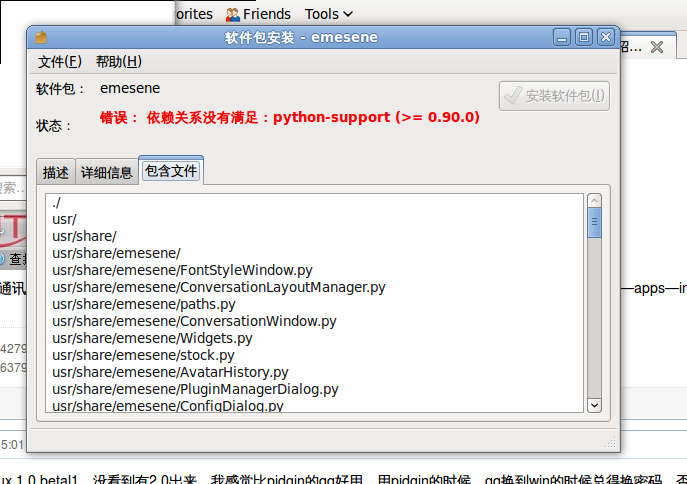This screenshot has width=687, height=484.
Task: Click the red python-support dependency error text
Action: (x=290, y=117)
